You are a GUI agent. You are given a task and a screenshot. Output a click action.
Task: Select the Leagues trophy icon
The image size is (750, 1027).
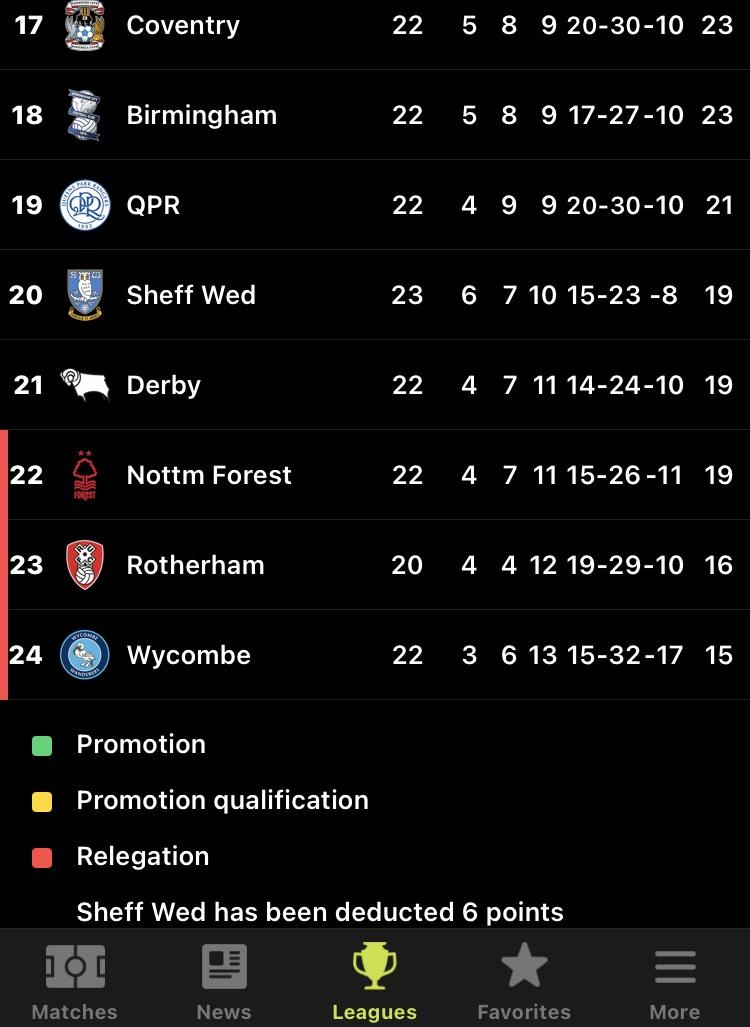click(375, 965)
